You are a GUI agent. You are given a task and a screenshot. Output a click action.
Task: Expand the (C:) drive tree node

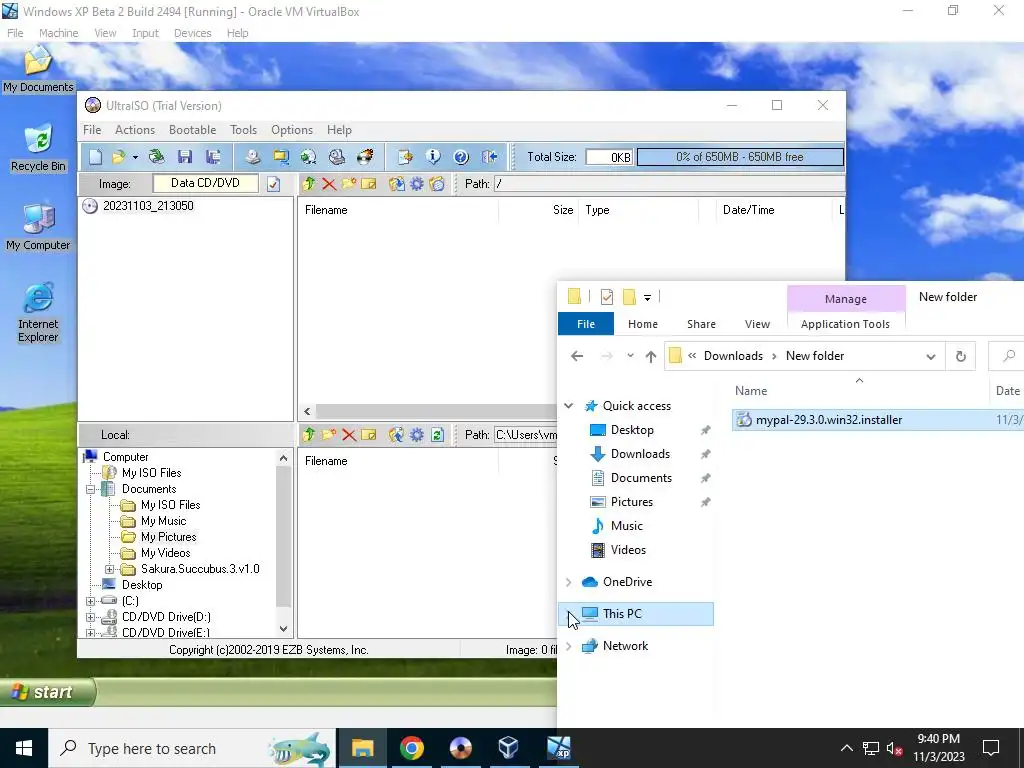point(91,601)
